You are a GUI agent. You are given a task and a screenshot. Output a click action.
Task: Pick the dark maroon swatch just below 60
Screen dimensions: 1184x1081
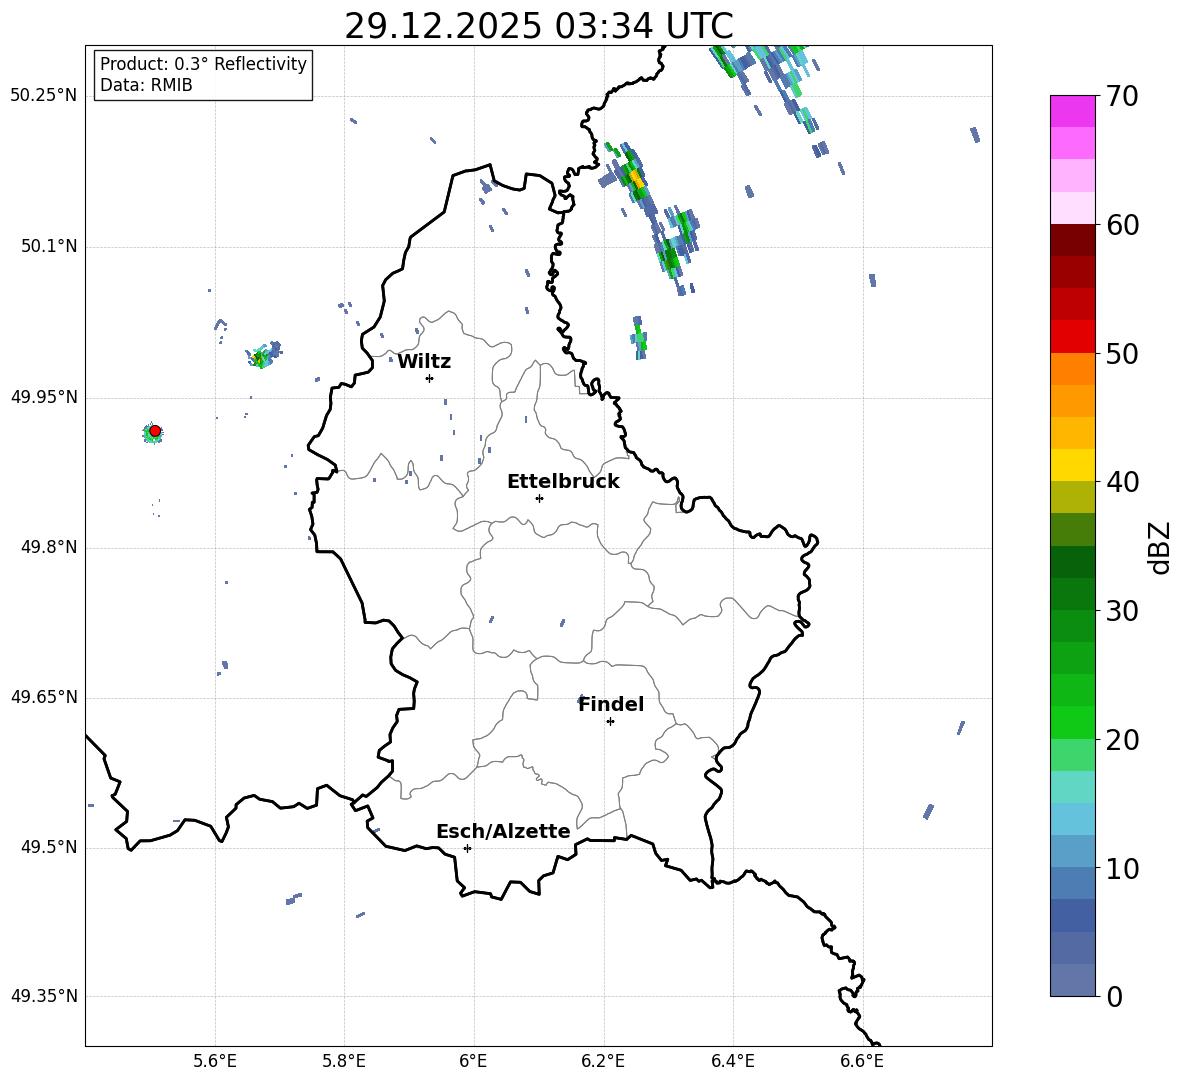[x=1073, y=240]
